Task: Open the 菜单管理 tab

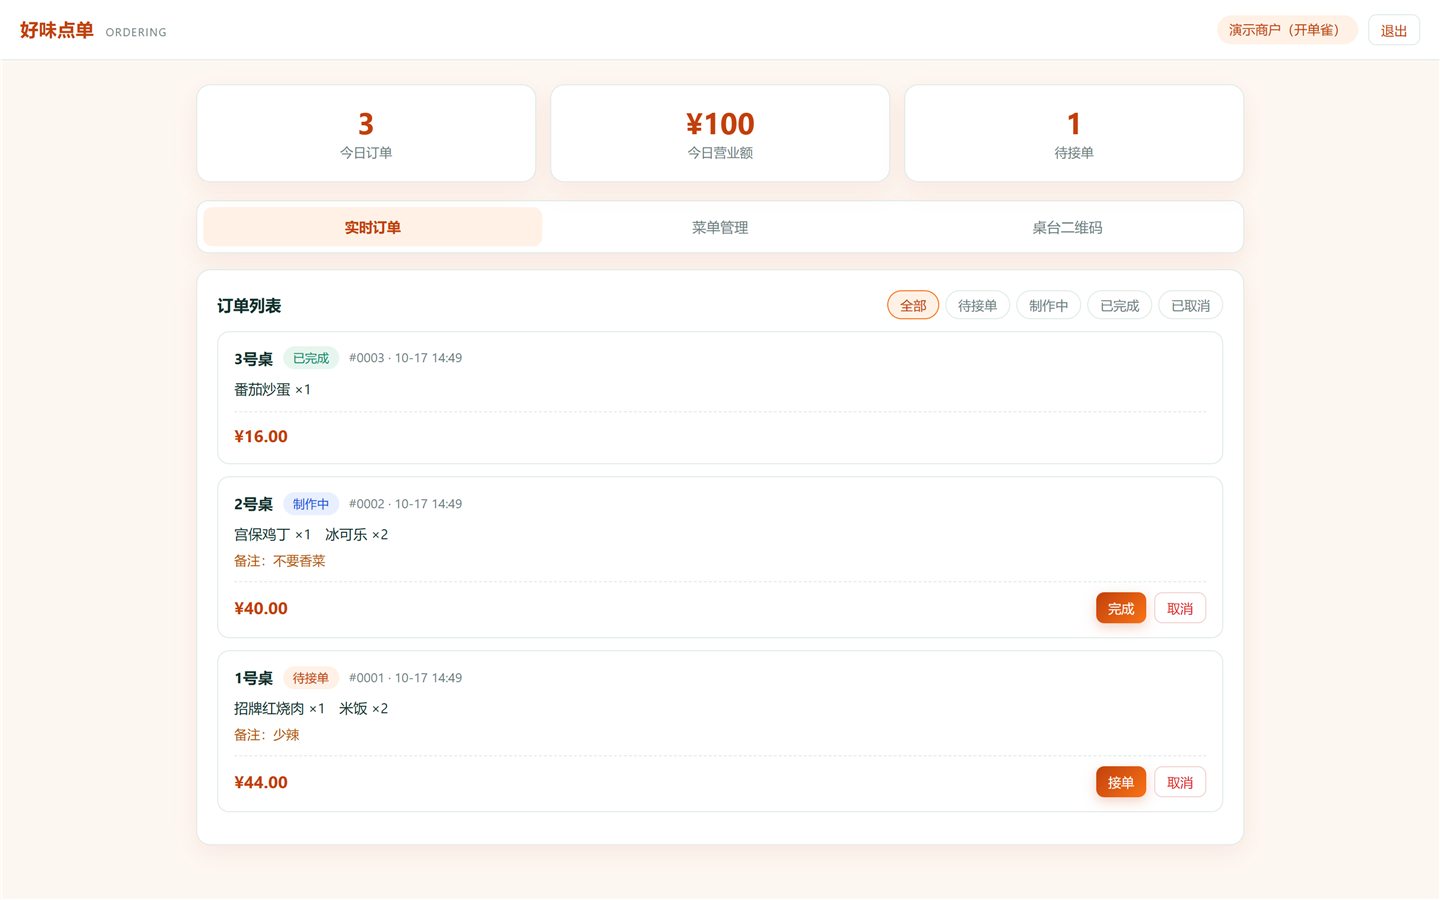Action: 720,227
